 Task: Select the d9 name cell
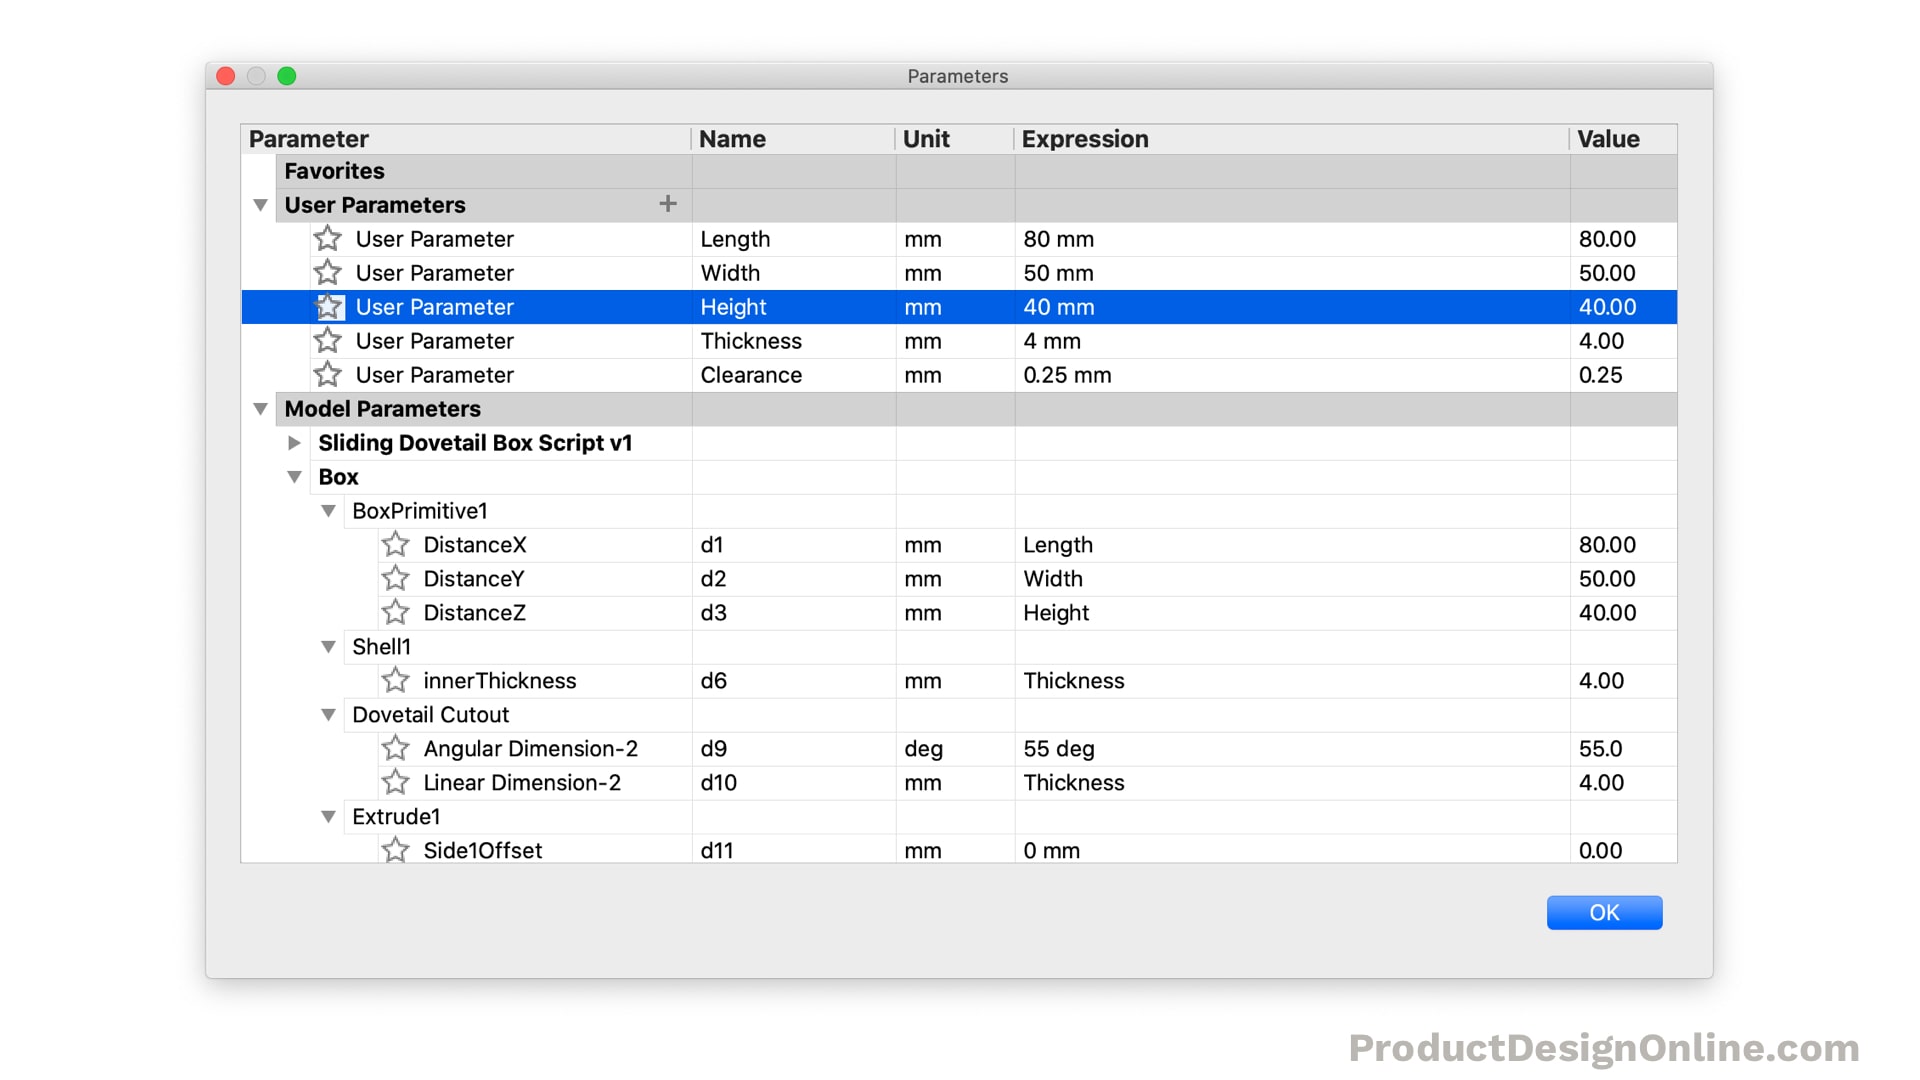click(x=793, y=749)
